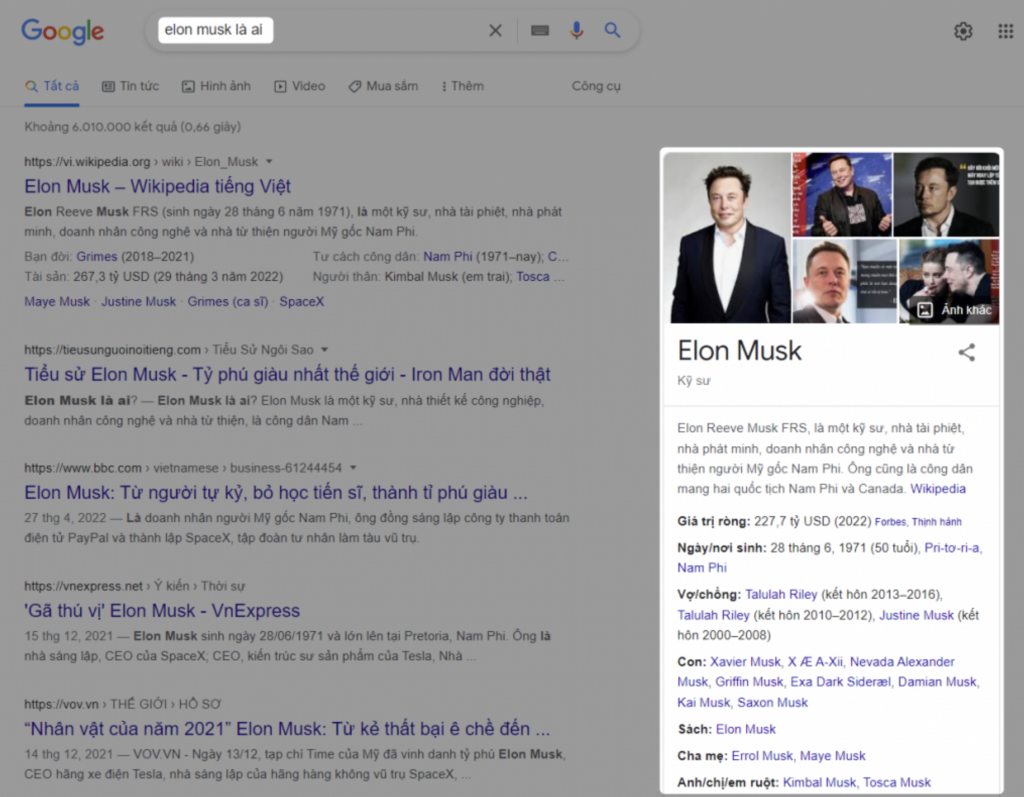This screenshot has height=797, width=1024.
Task: Switch to the Video tab
Action: [x=300, y=86]
